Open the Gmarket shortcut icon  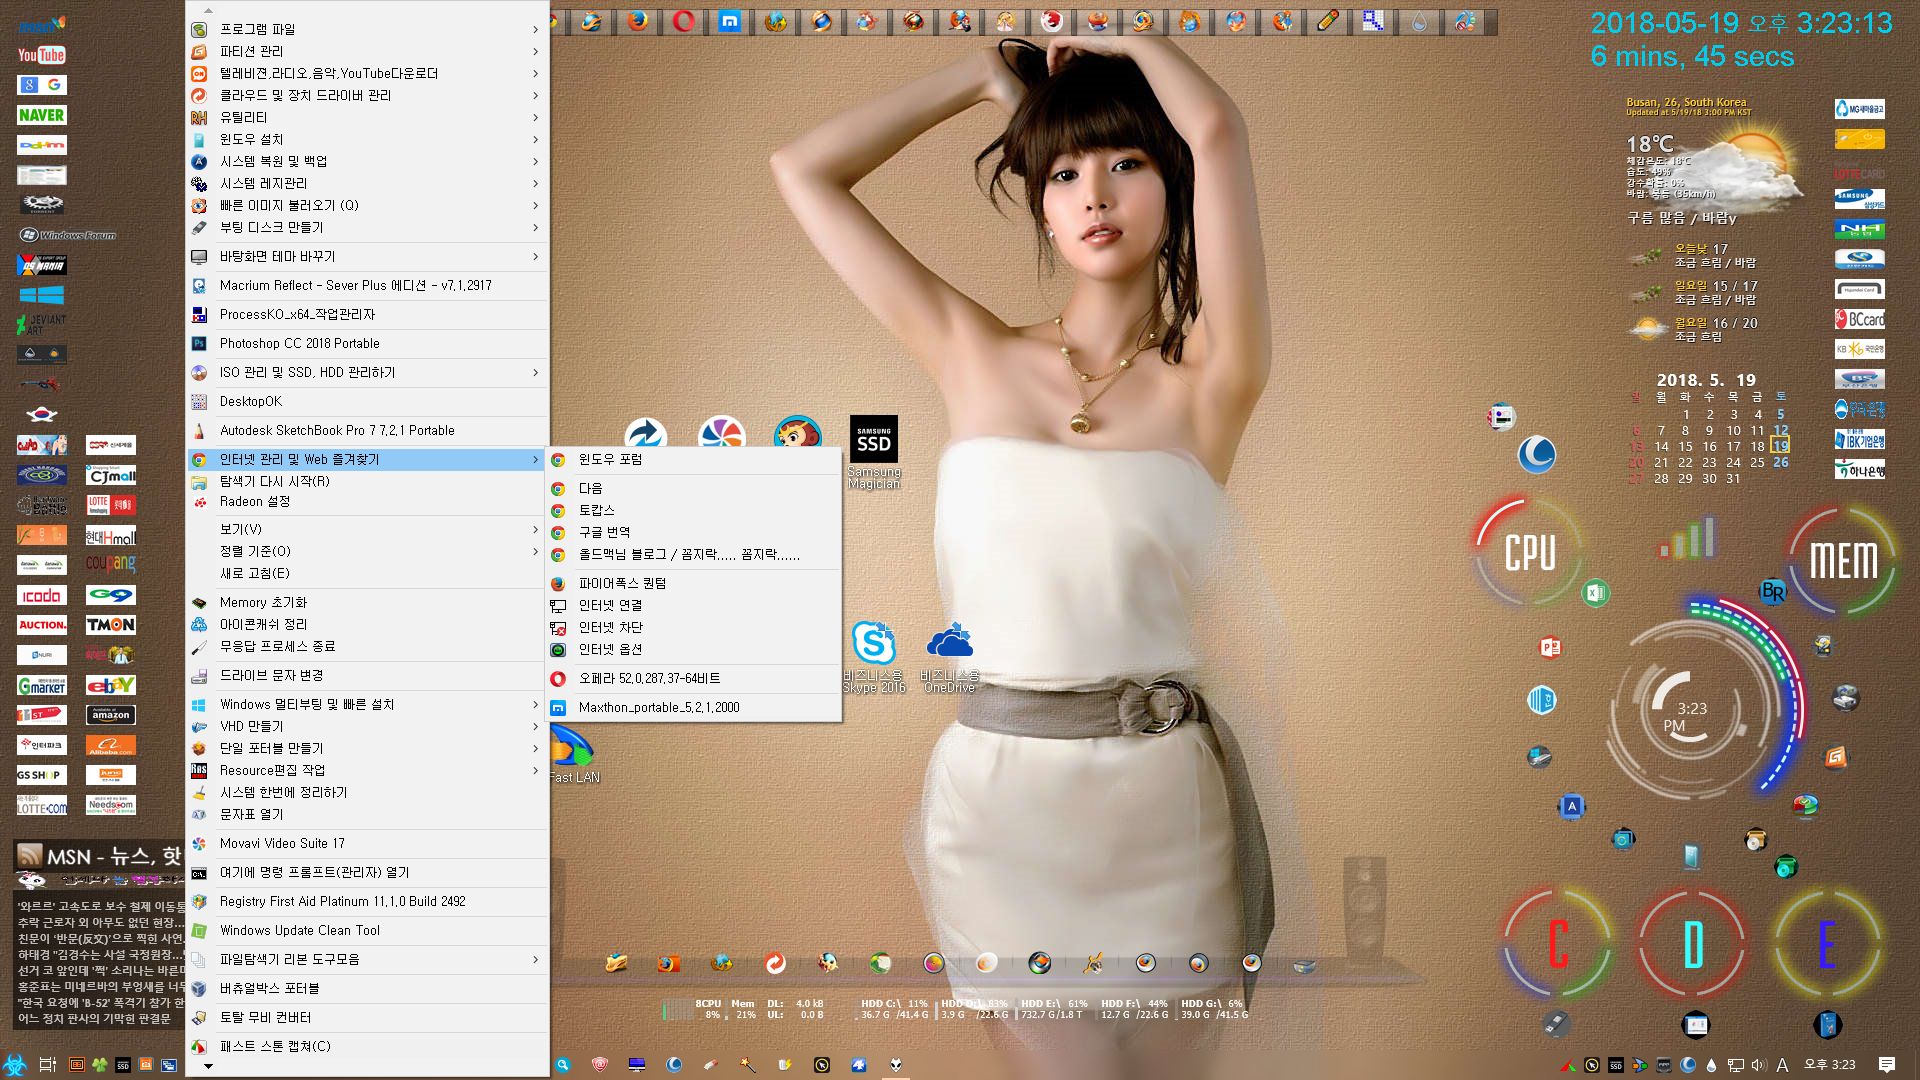coord(41,685)
